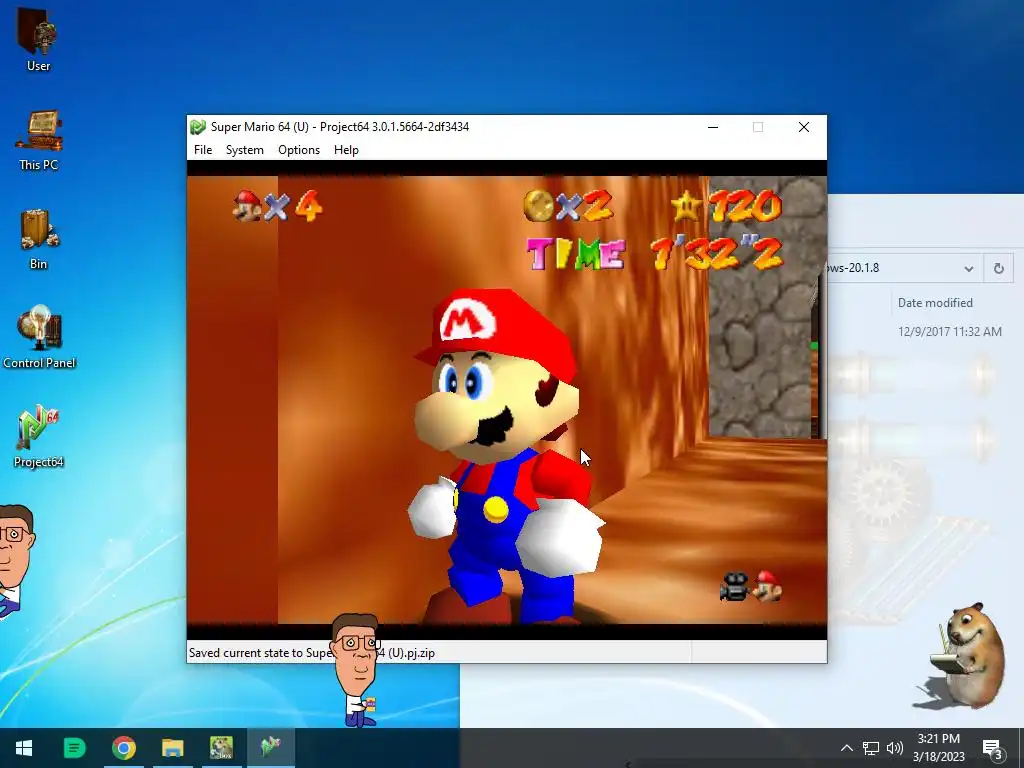Select the Control Panel desktop icon
This screenshot has width=1024, height=768.
click(x=39, y=337)
